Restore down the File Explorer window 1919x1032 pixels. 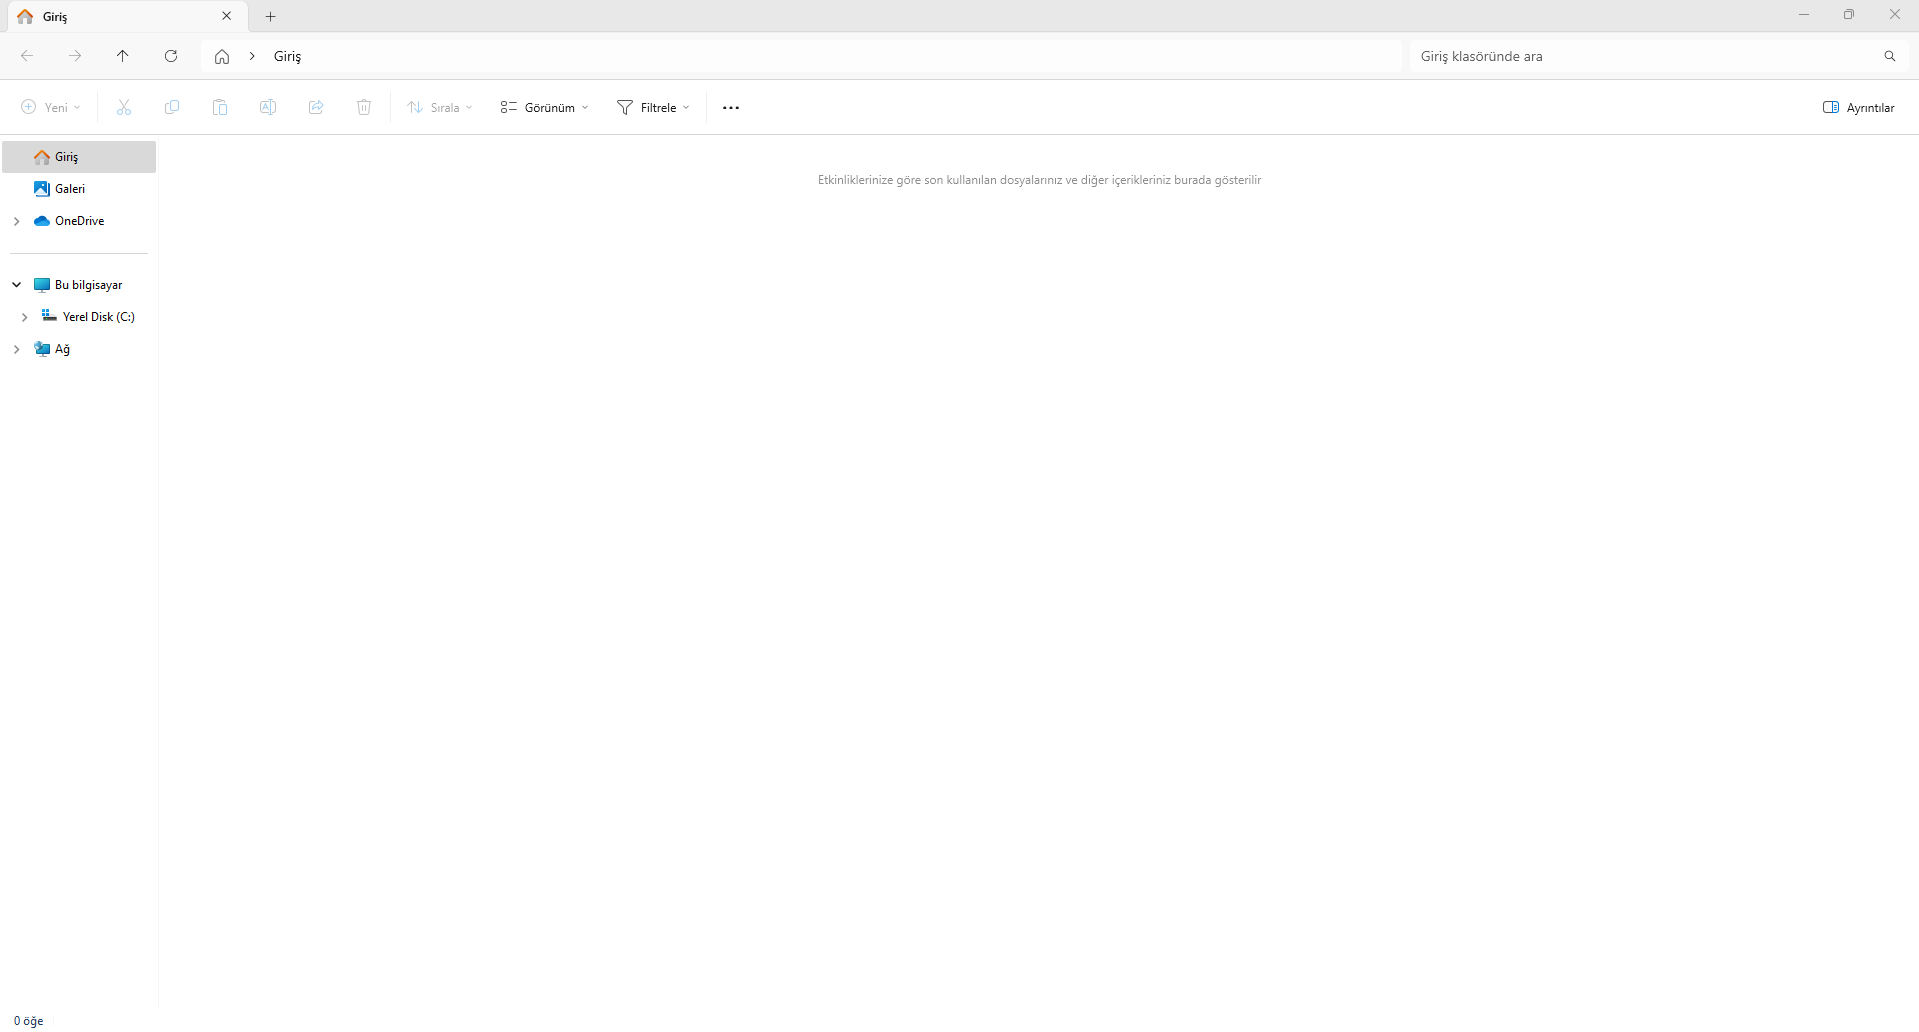pyautogui.click(x=1849, y=15)
